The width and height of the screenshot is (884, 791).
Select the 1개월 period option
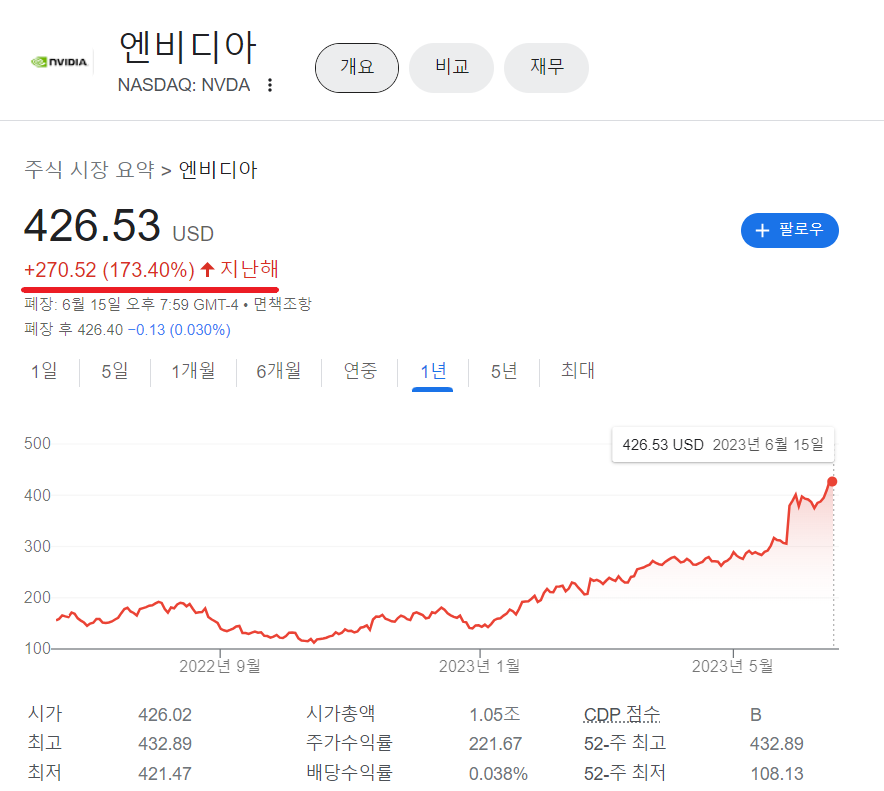pos(192,370)
